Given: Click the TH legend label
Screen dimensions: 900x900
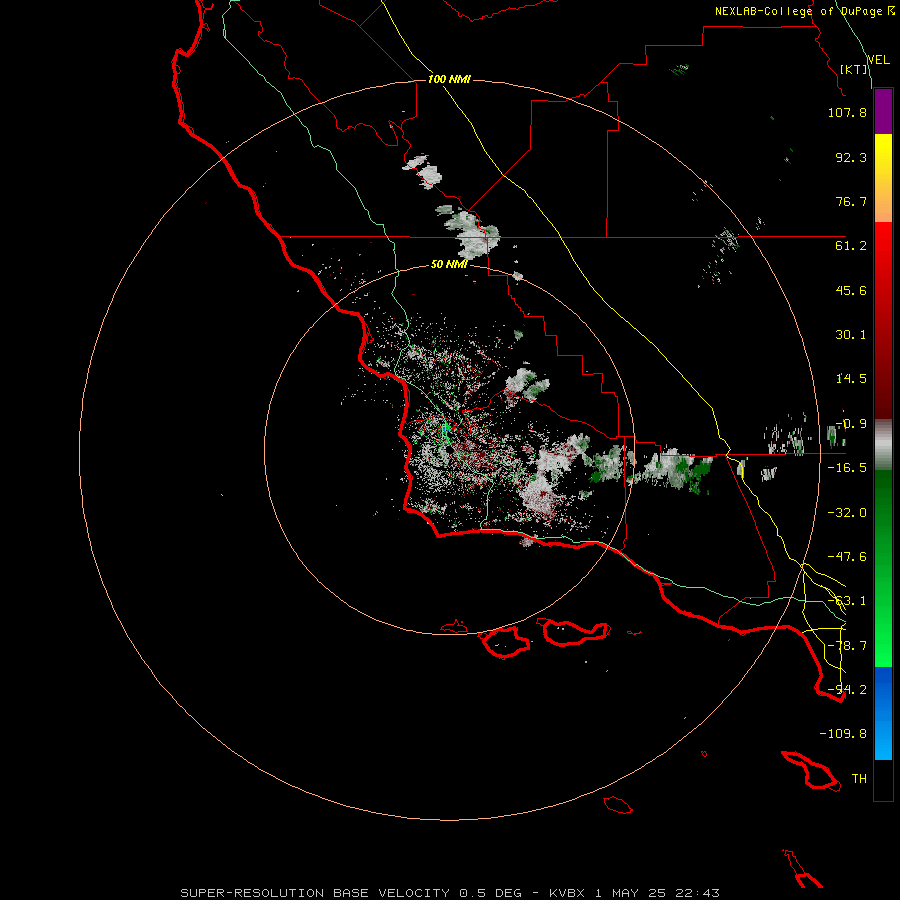Looking at the screenshot, I should point(859,779).
